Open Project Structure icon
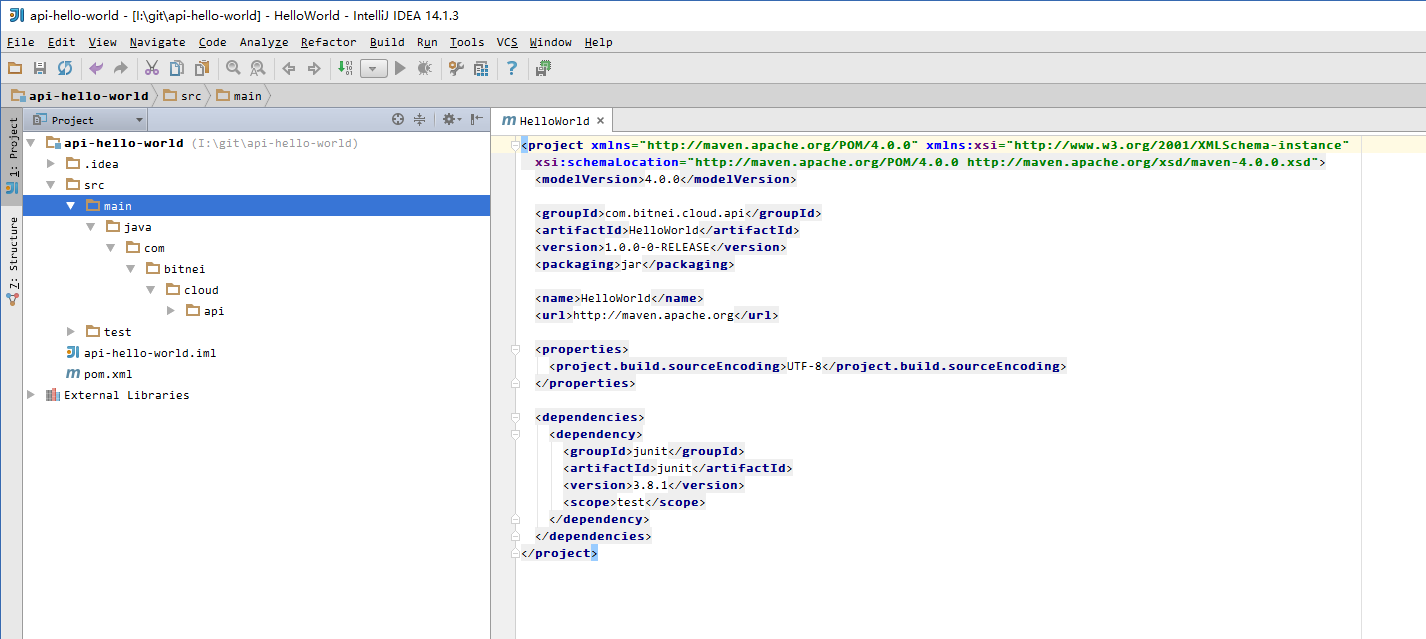Image resolution: width=1426 pixels, height=639 pixels. 481,68
